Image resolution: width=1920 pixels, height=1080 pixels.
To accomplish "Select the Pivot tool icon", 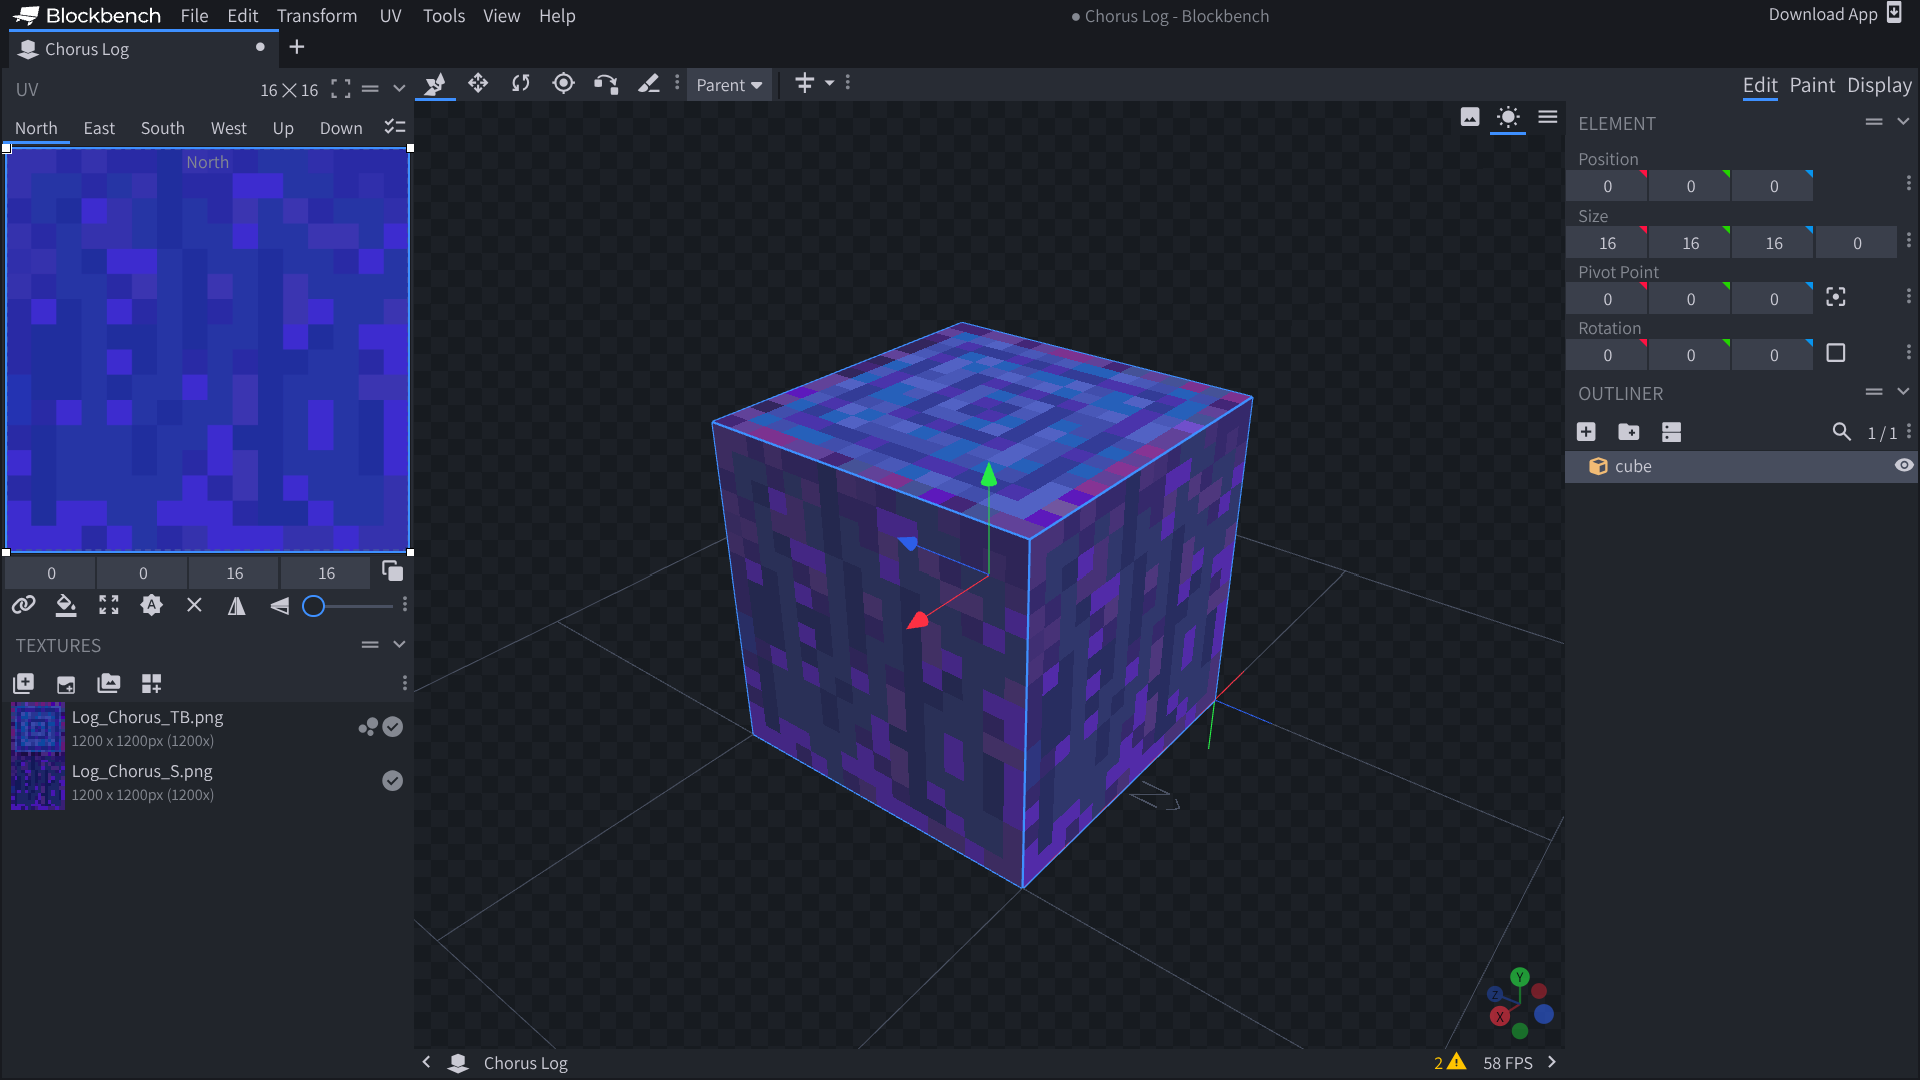I will 563,84.
